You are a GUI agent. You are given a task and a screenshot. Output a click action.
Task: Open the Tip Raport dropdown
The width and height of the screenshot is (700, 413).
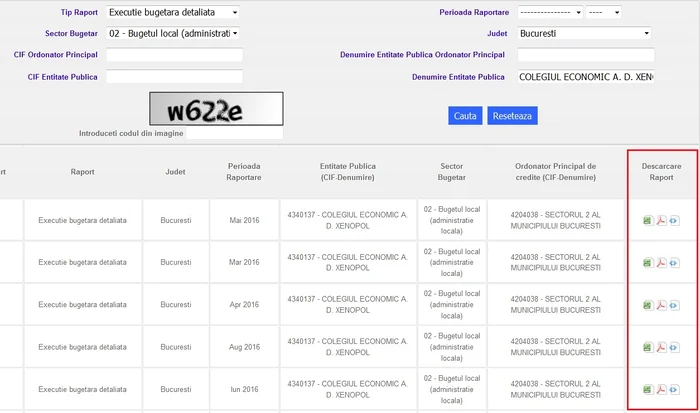pyautogui.click(x=173, y=12)
